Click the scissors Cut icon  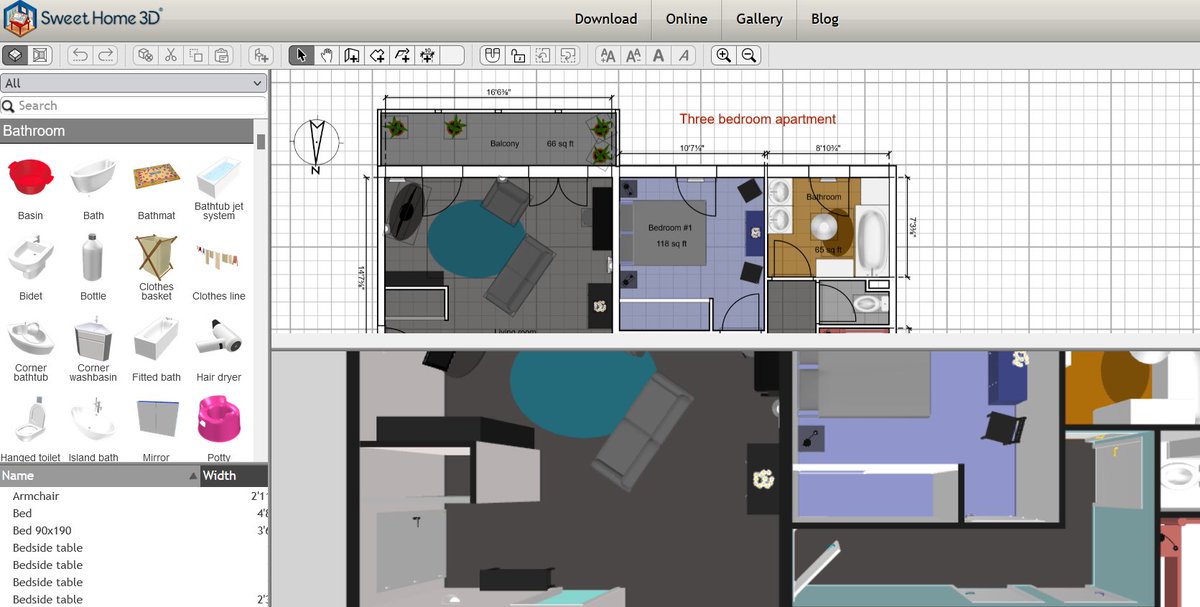pos(171,55)
